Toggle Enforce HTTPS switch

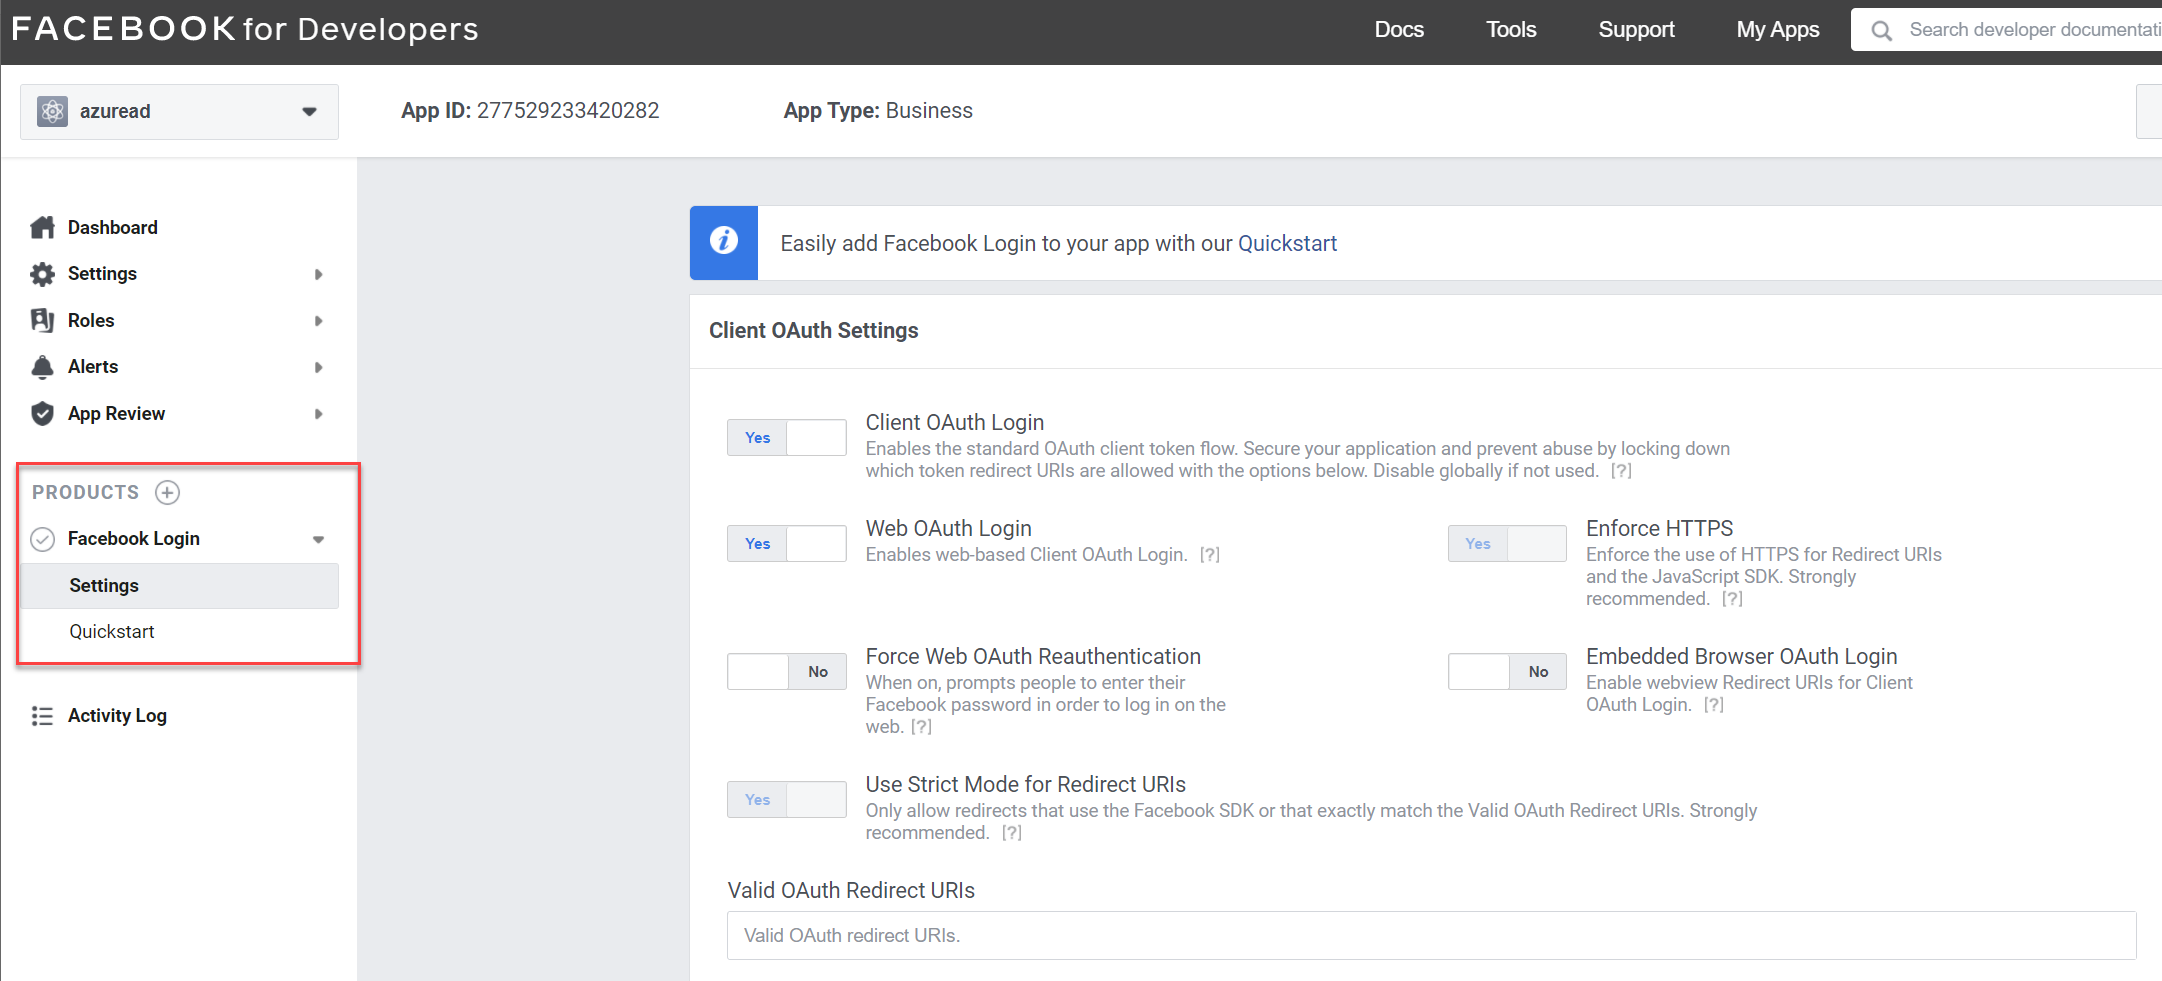[x=1507, y=544]
